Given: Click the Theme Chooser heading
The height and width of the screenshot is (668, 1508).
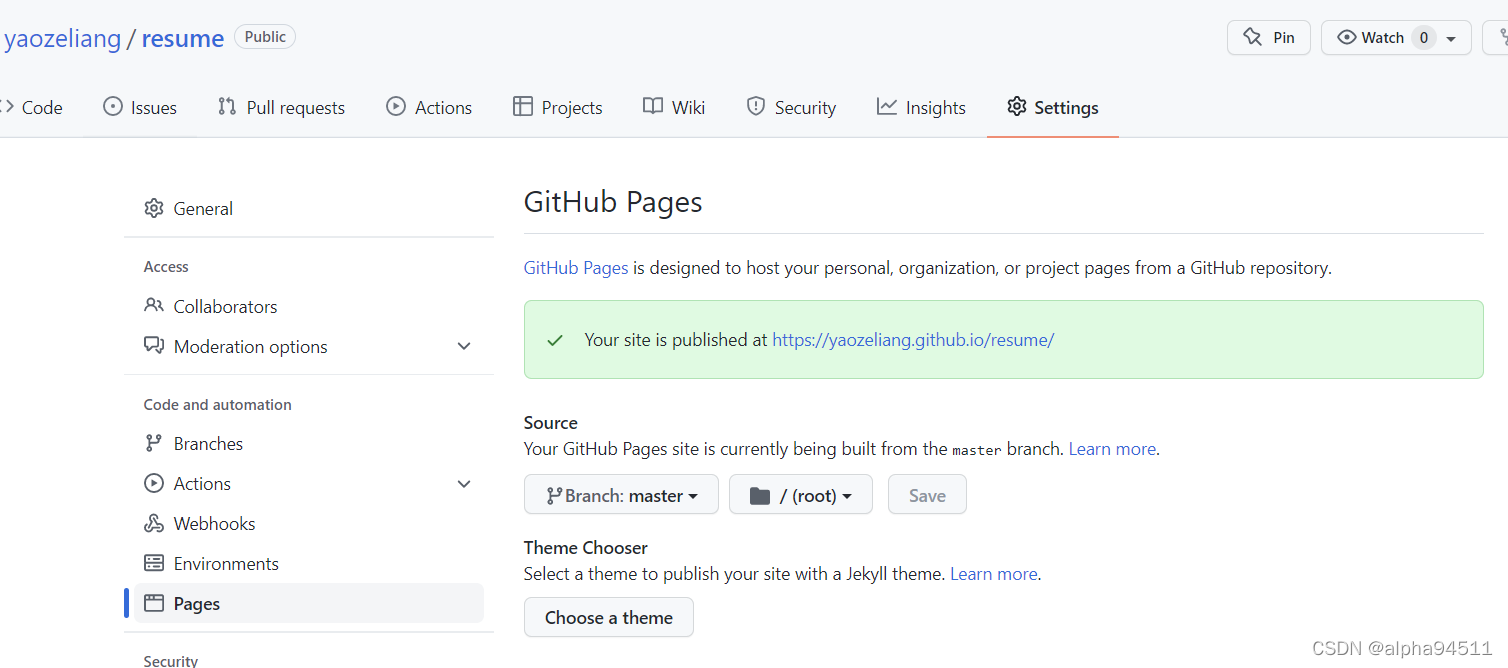Looking at the screenshot, I should [586, 547].
